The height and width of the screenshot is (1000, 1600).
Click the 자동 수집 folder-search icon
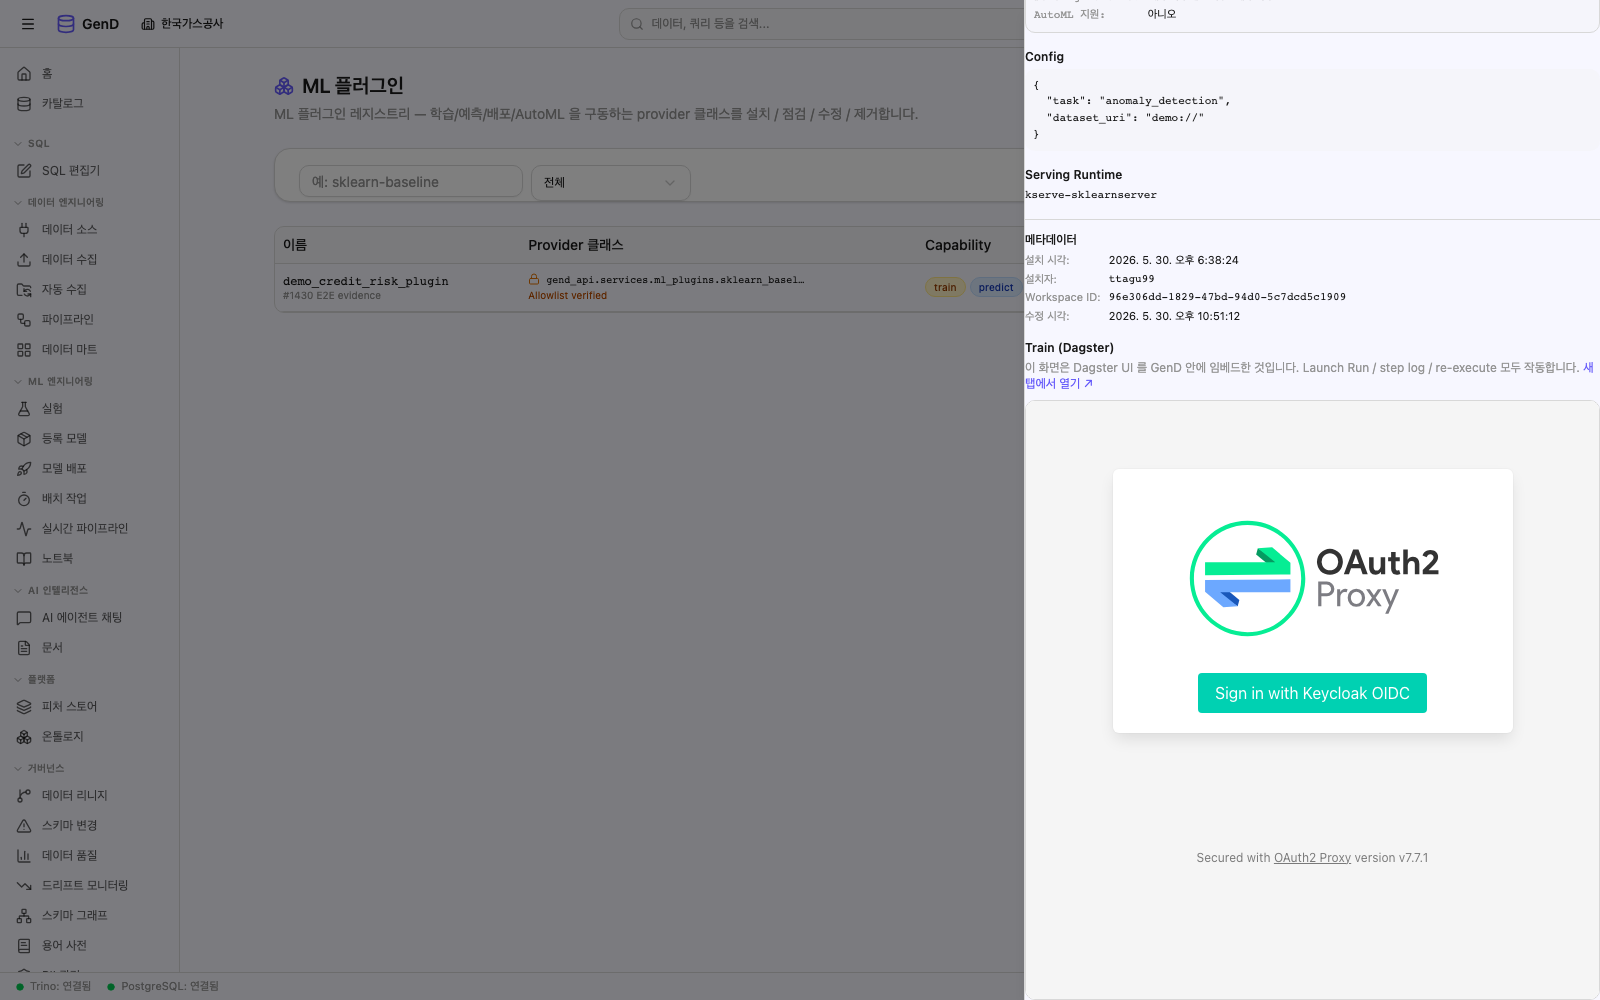coord(24,290)
